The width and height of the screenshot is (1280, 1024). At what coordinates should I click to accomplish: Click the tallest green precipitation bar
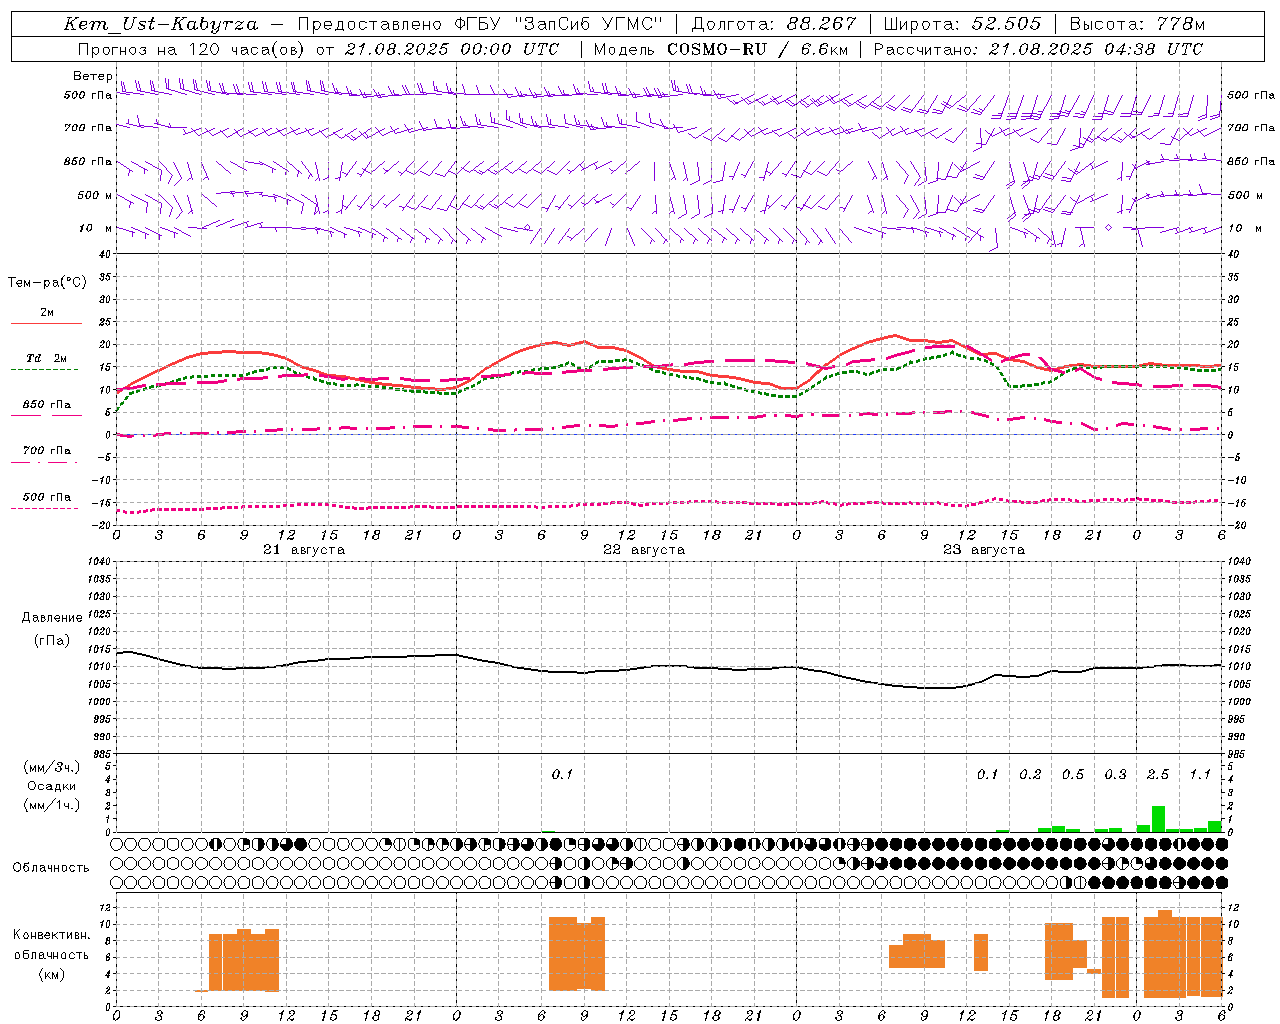point(1158,819)
